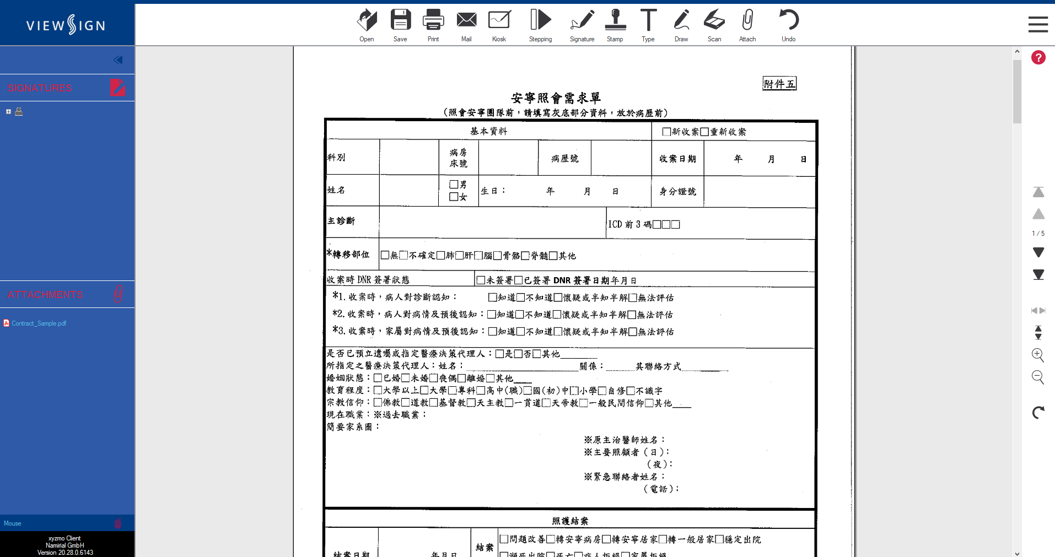Open a document with the Open tool

tap(367, 26)
